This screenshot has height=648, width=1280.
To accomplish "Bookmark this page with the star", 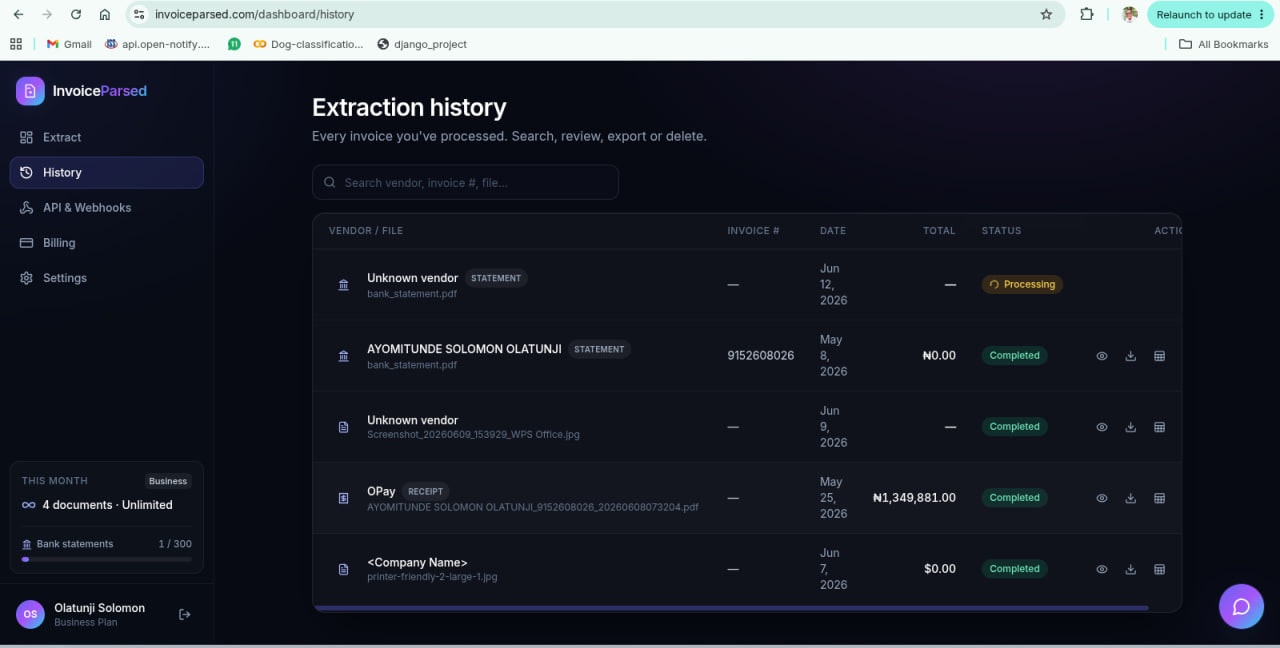I will pos(1046,14).
